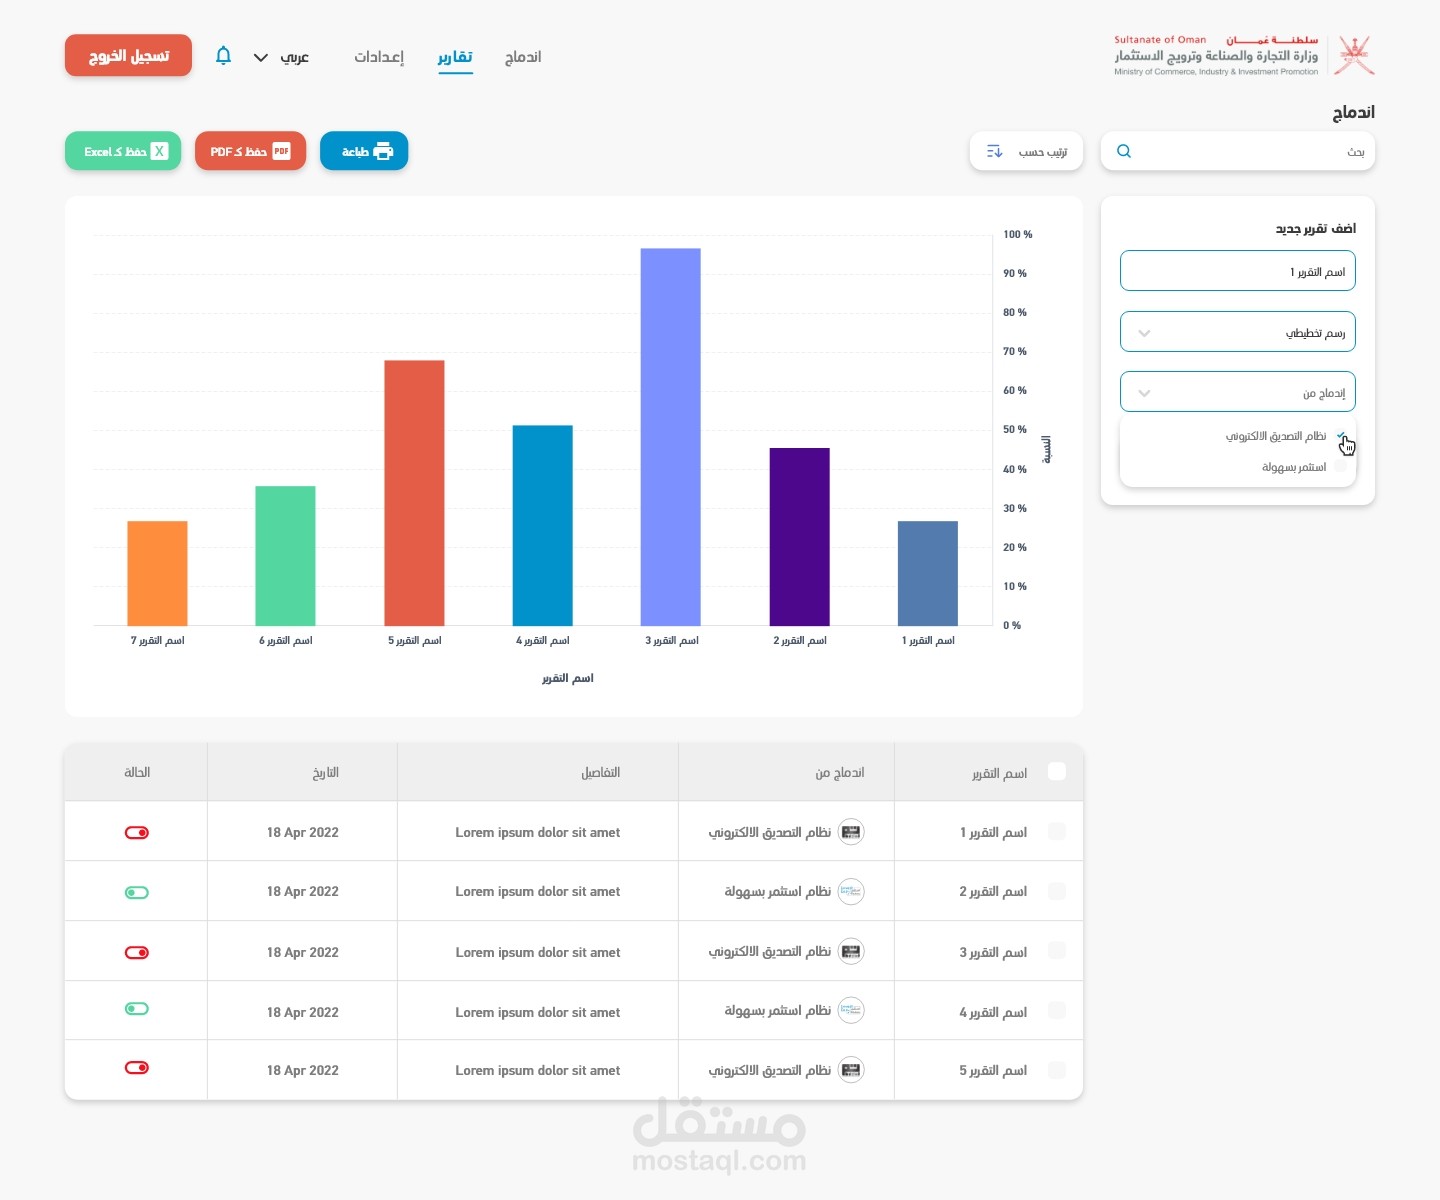This screenshot has height=1200, width=1440.
Task: Open the عربي language dropdown
Action: (281, 57)
